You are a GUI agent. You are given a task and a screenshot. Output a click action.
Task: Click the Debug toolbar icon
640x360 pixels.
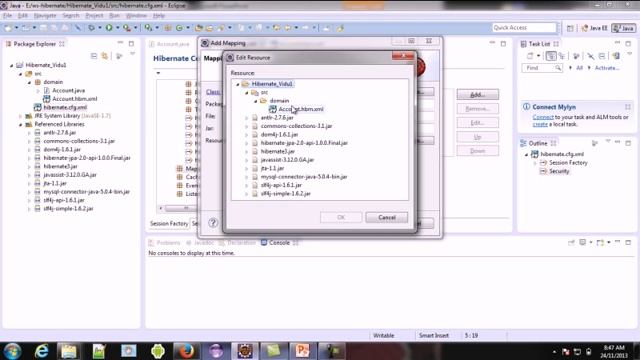click(x=92, y=28)
